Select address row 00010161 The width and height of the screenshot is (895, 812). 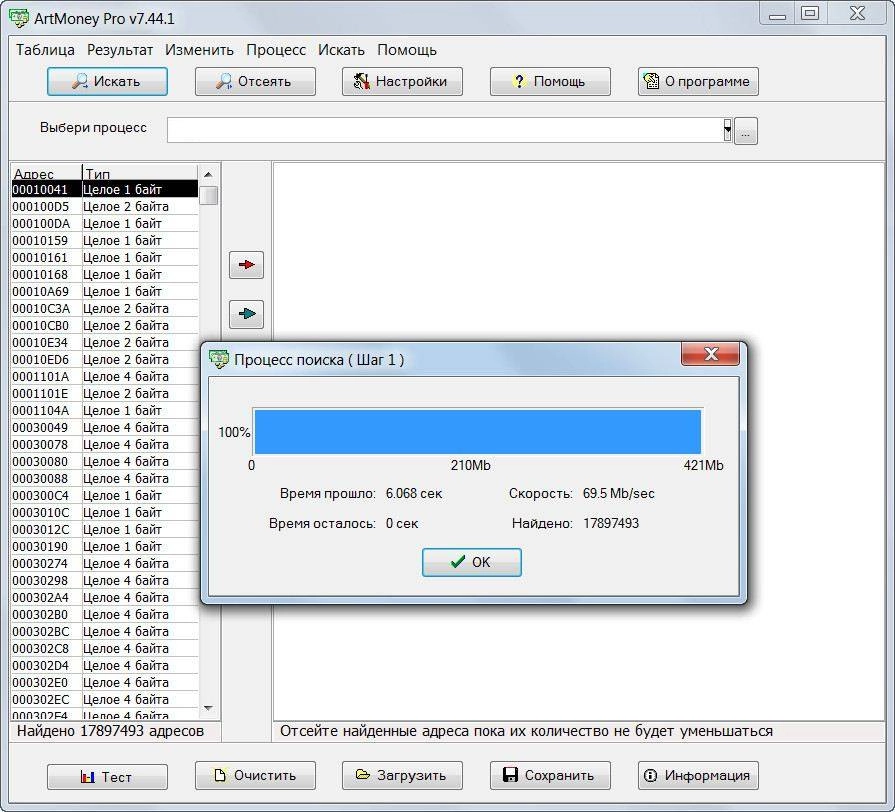point(105,258)
